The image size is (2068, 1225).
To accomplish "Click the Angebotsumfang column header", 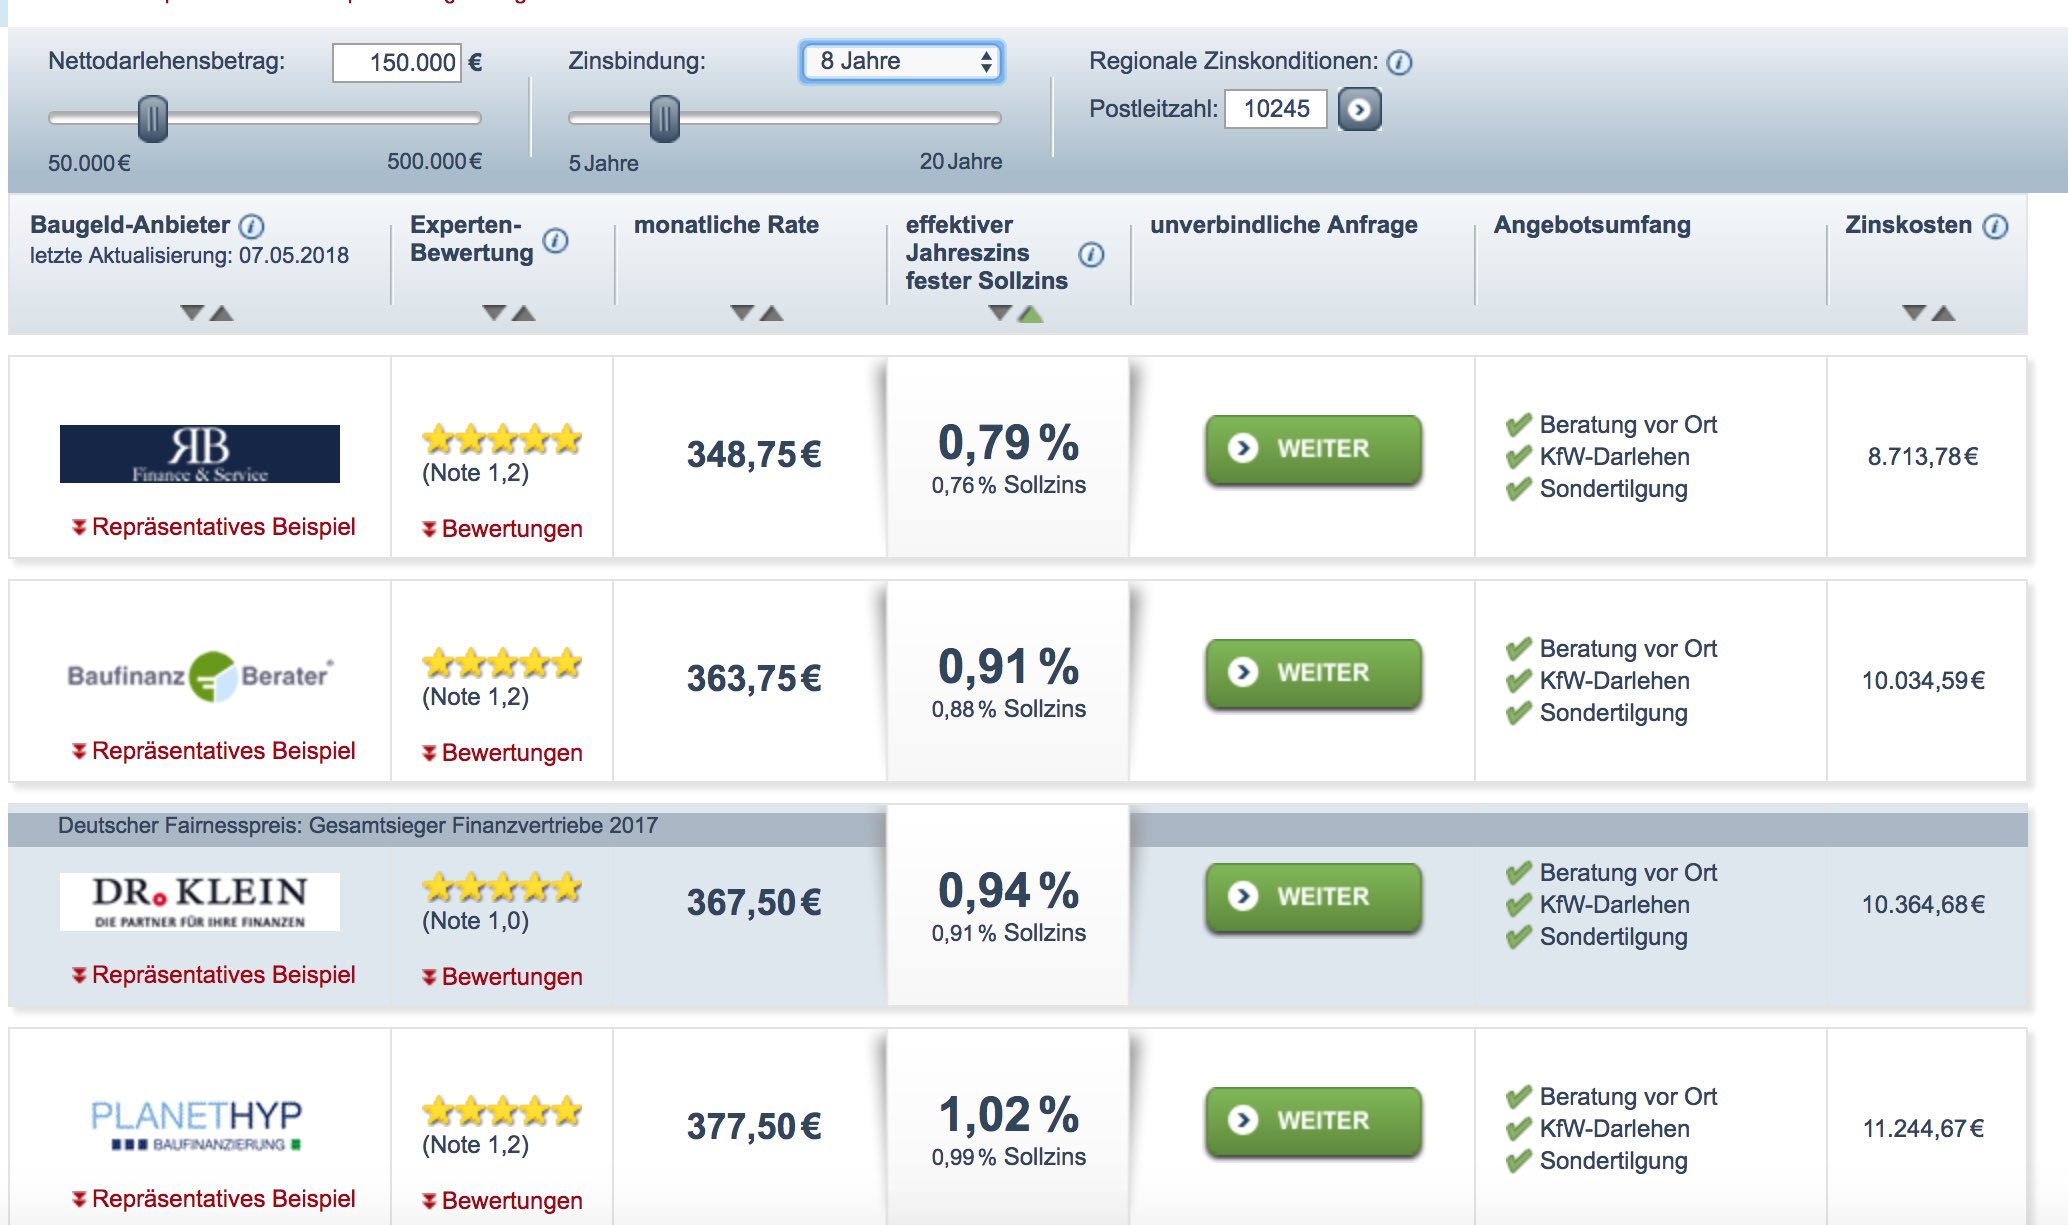I will click(1592, 225).
